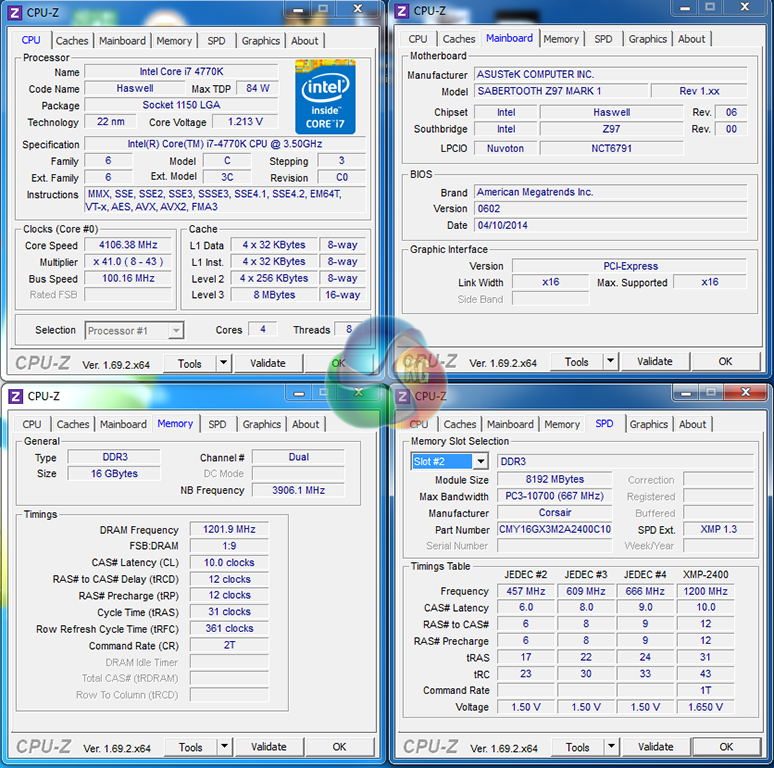Screen dimensions: 774x768
Task: Click OK button in Mainboard window
Action: [726, 361]
